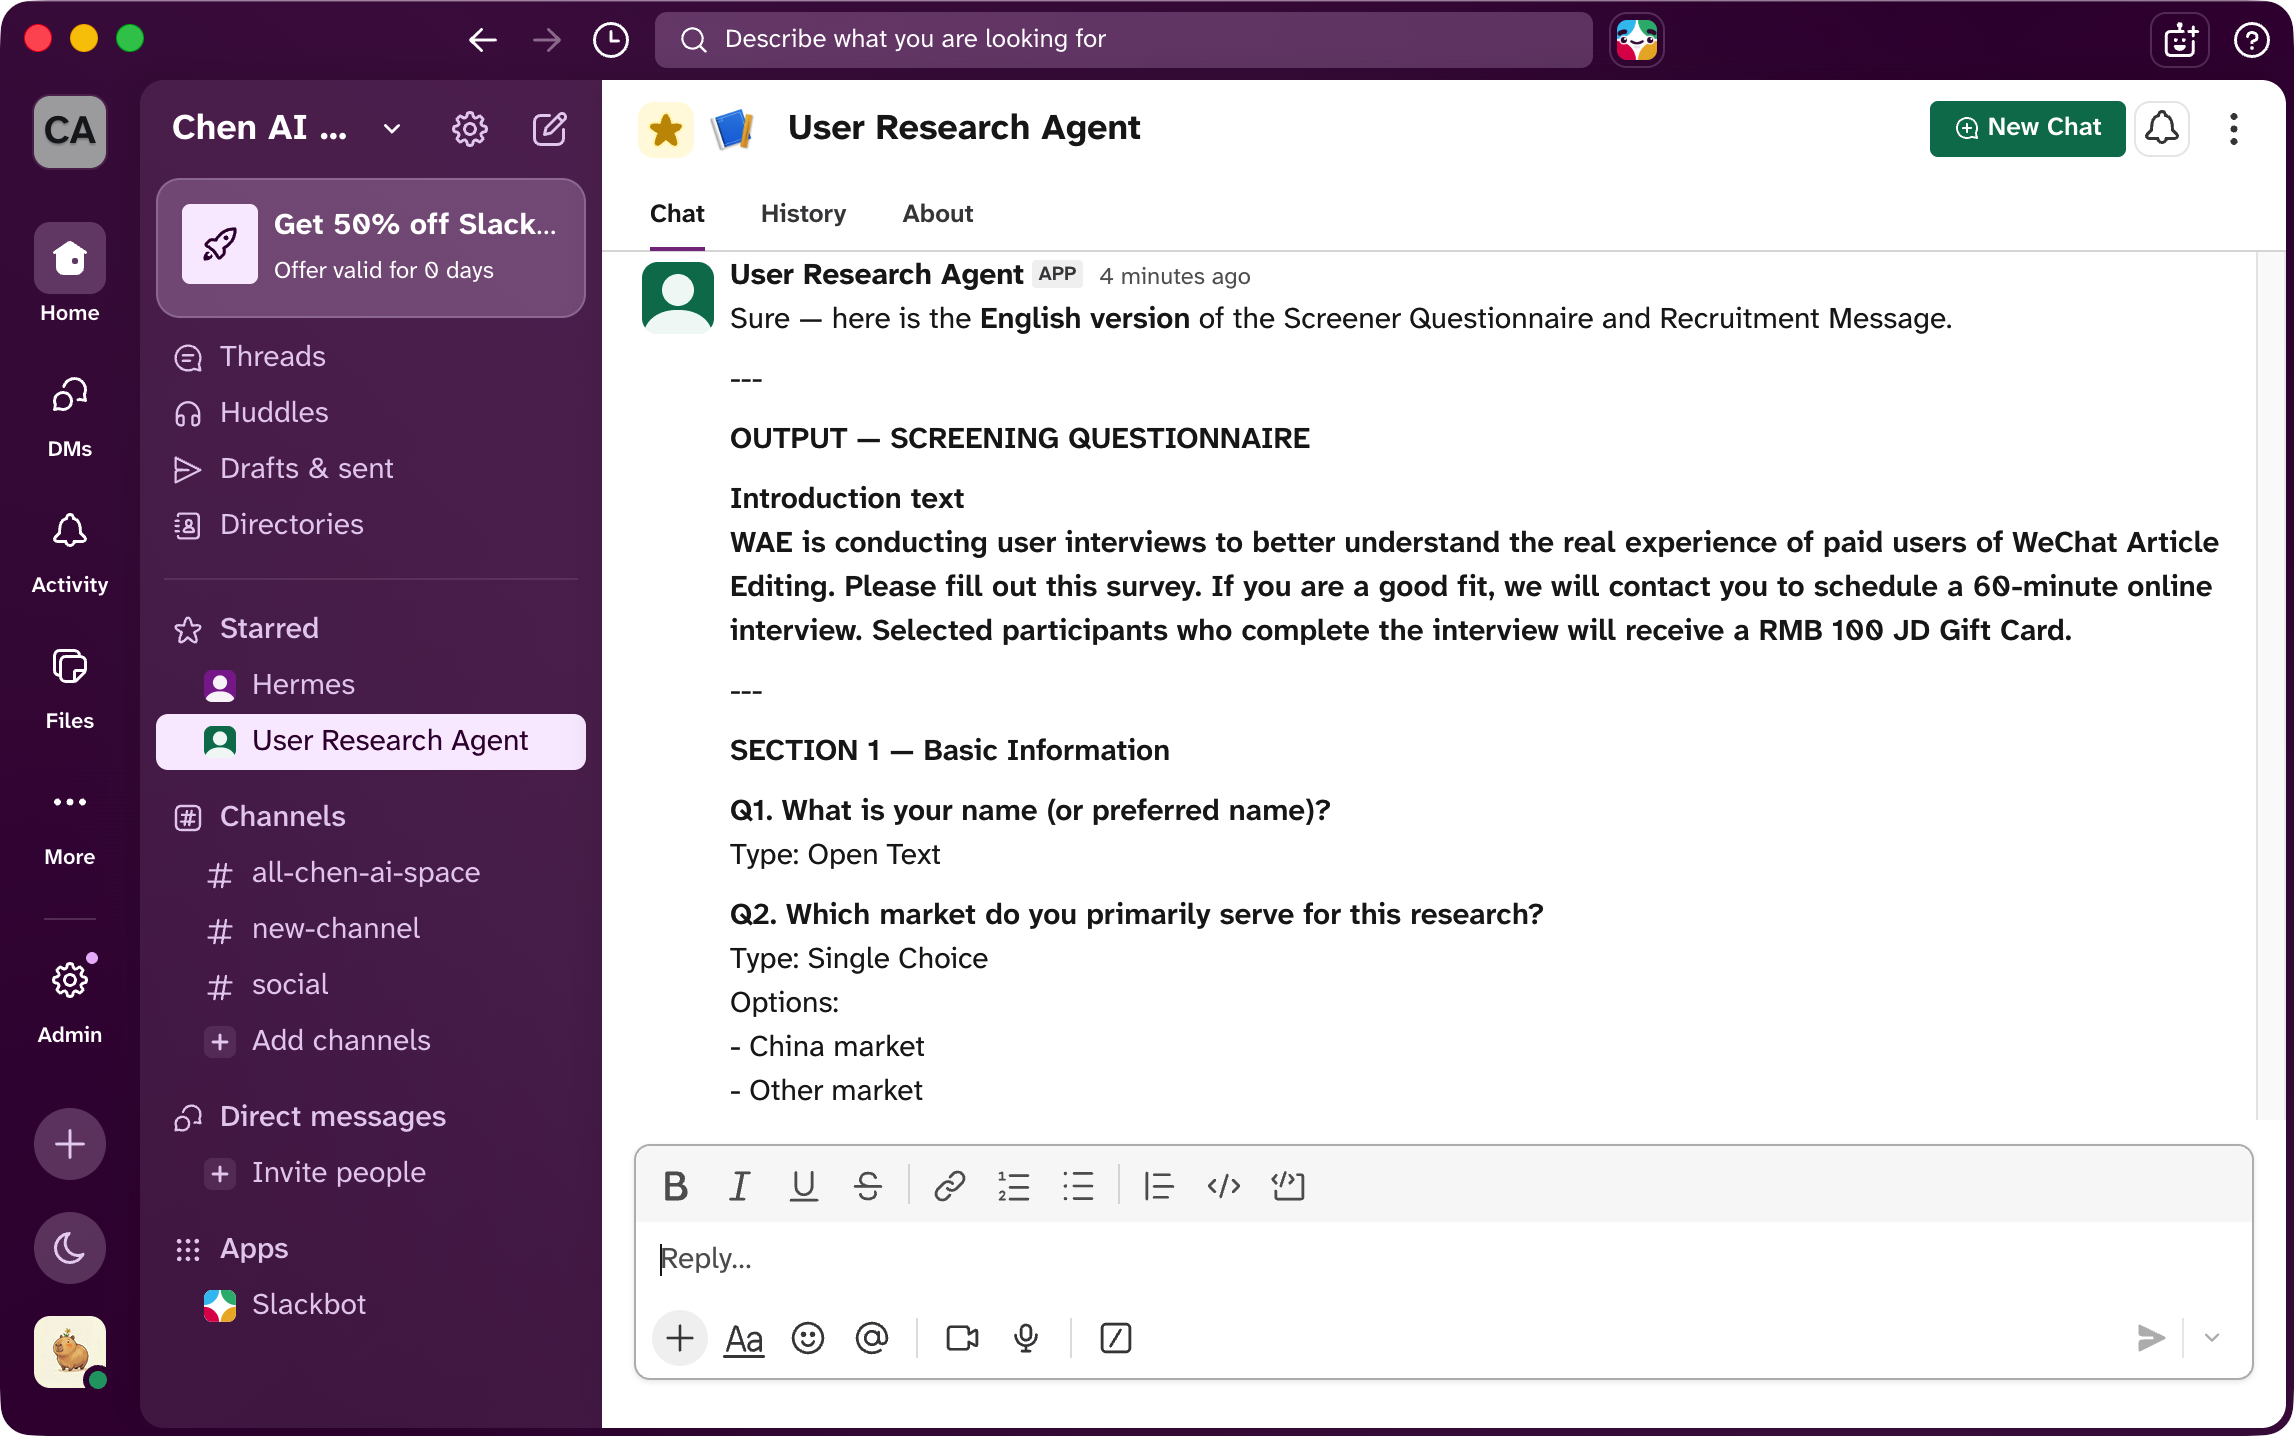Start an ordered list in the composer
This screenshot has width=2294, height=1436.
(x=1013, y=1186)
